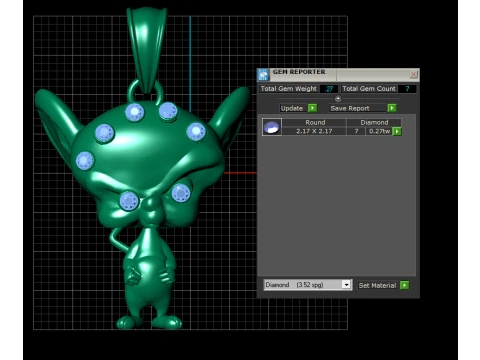Click the Total Gem Count value field
Screen dimensions: 480x360
point(407,89)
